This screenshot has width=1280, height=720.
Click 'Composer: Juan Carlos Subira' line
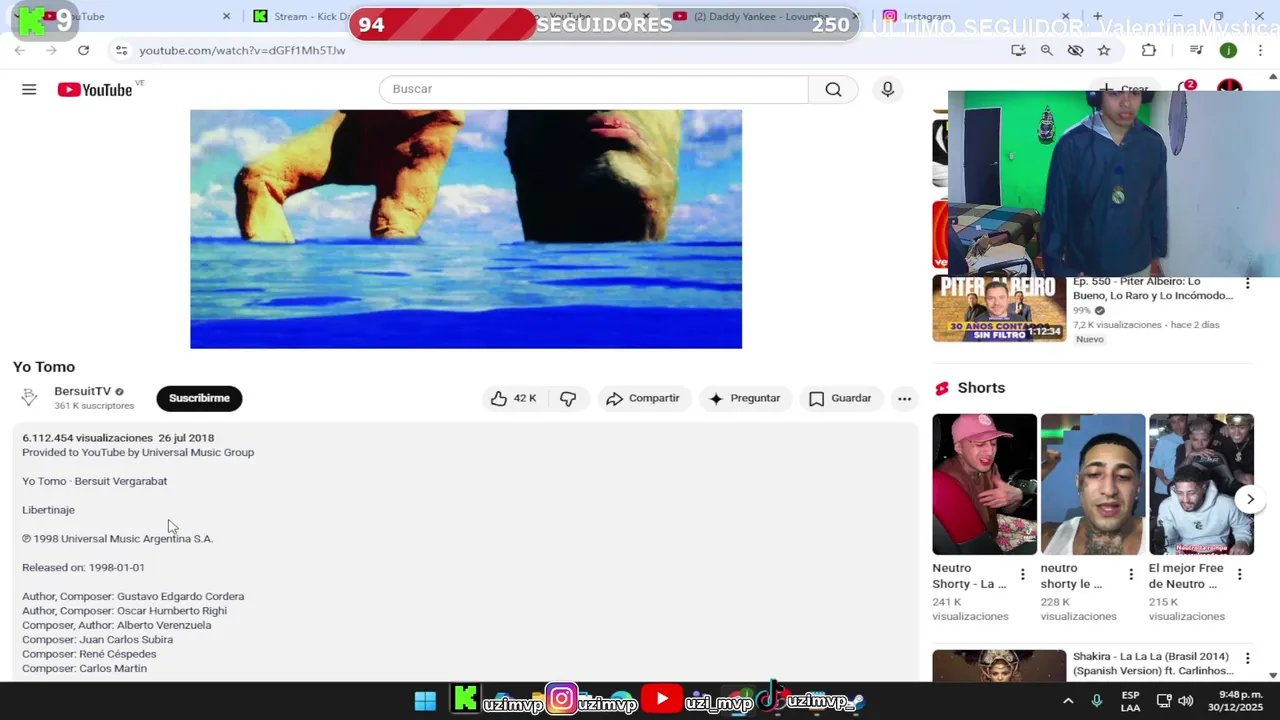click(97, 639)
